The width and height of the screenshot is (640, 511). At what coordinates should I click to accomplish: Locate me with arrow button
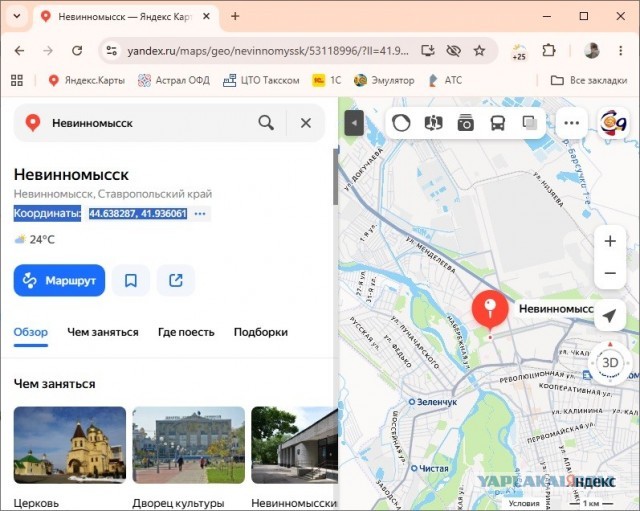(x=610, y=315)
